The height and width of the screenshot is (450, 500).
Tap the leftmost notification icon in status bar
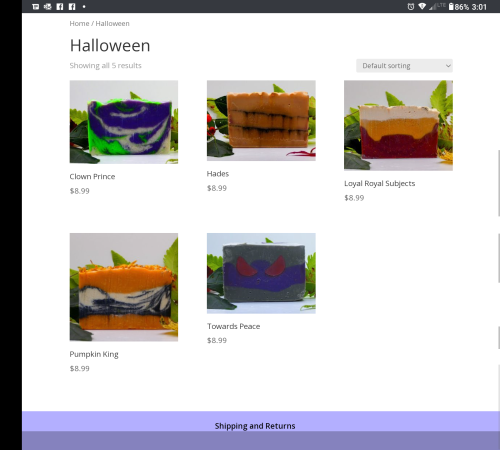click(x=36, y=6)
